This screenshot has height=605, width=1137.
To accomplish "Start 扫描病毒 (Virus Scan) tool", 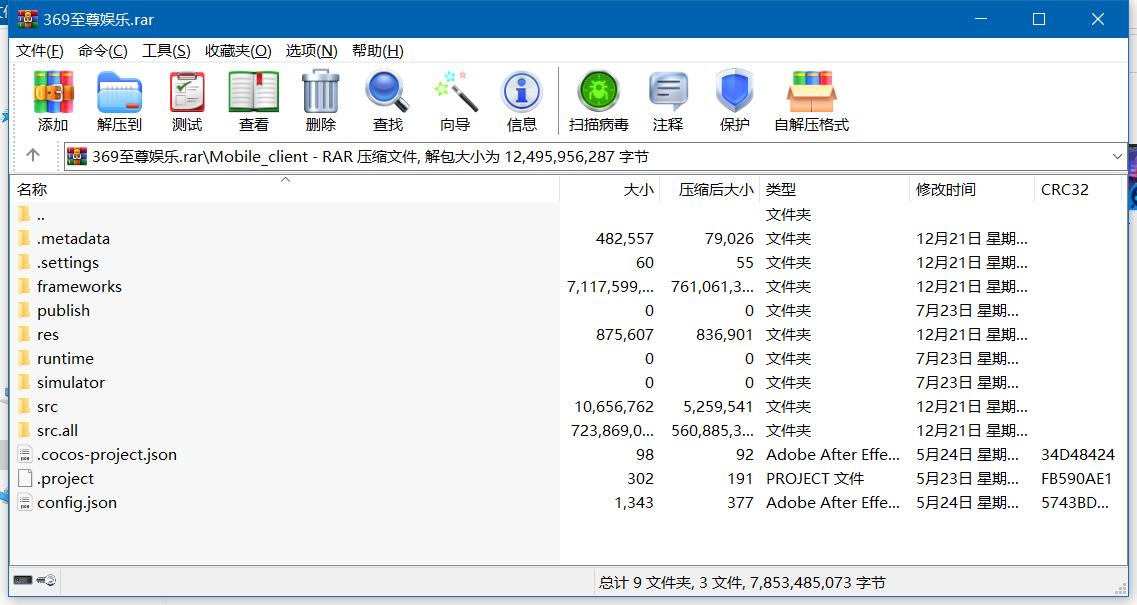I will [x=598, y=101].
